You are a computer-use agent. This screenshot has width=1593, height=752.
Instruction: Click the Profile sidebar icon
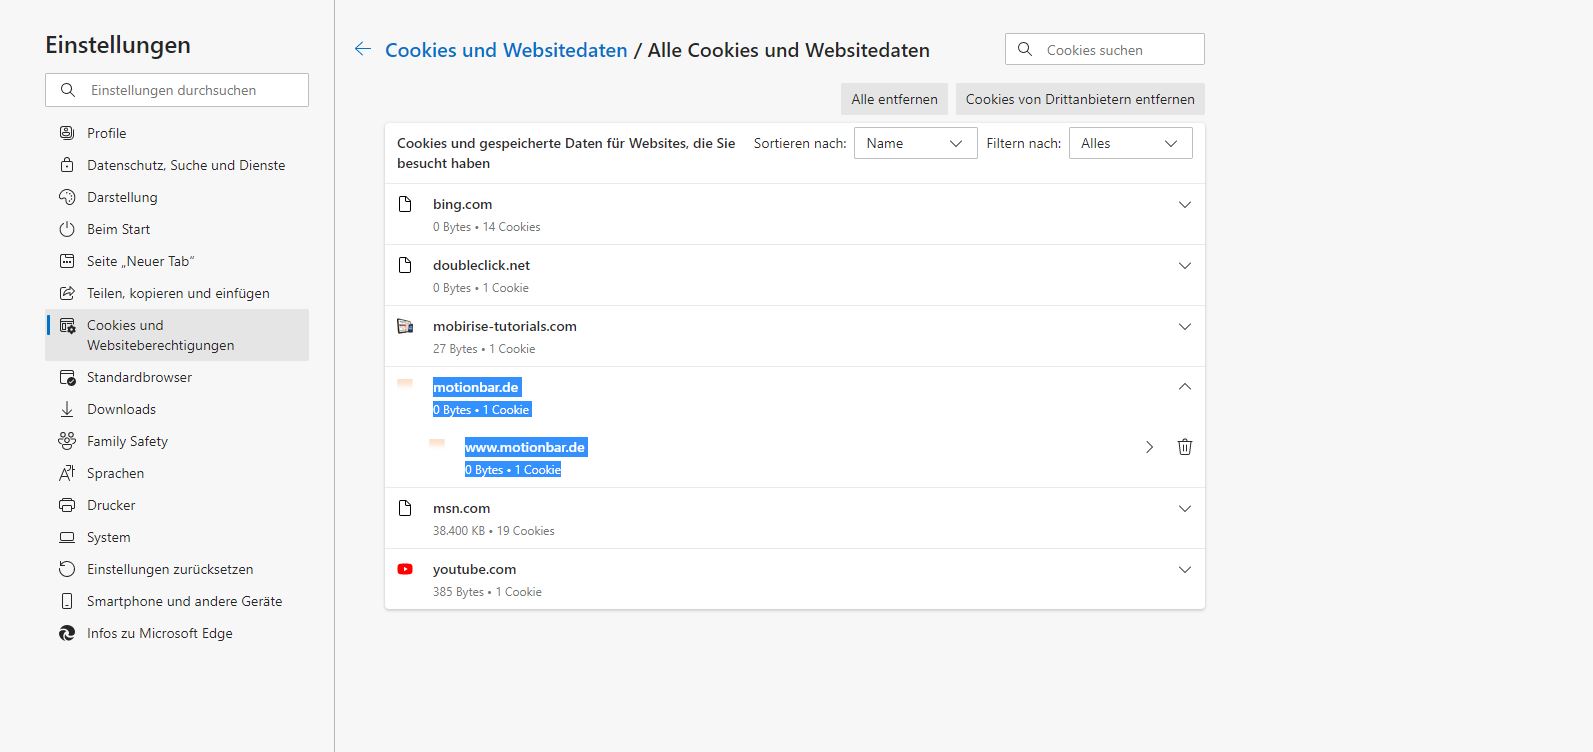point(67,133)
